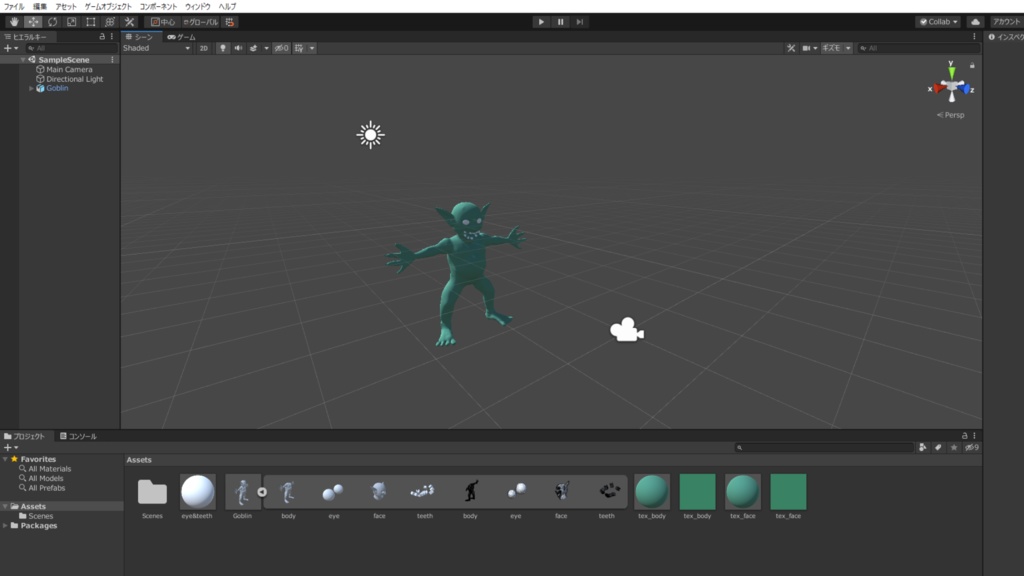Open the Gizmos (ギズモ) dropdown arrow
Image resolution: width=1024 pixels, height=576 pixels.
[848, 48]
